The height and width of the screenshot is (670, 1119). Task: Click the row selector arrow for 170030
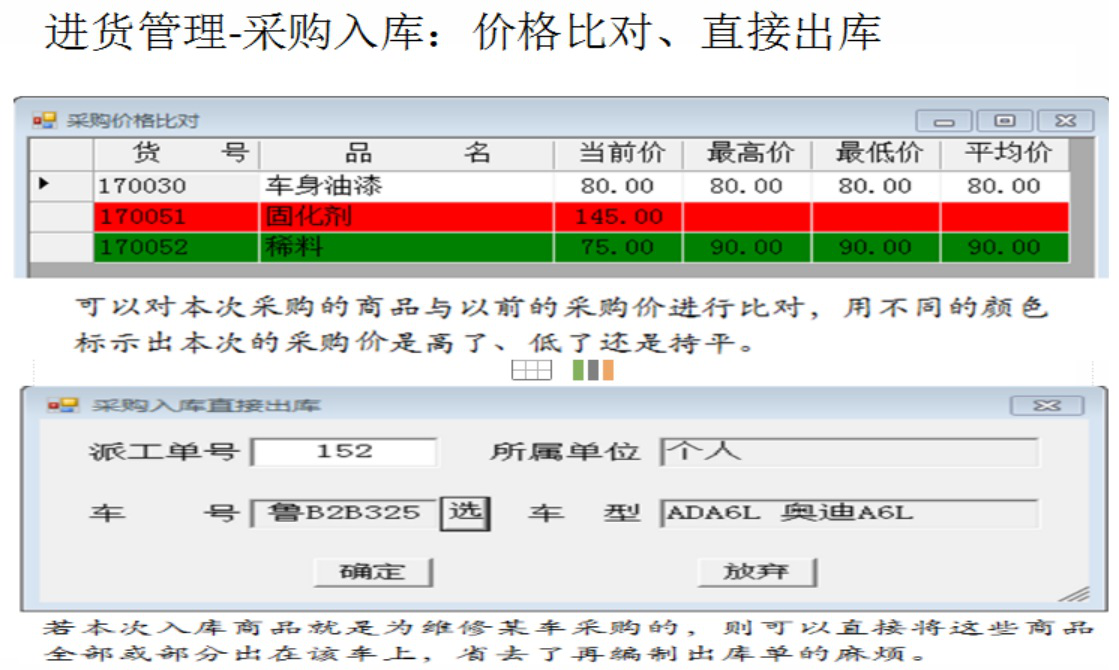pyautogui.click(x=45, y=185)
